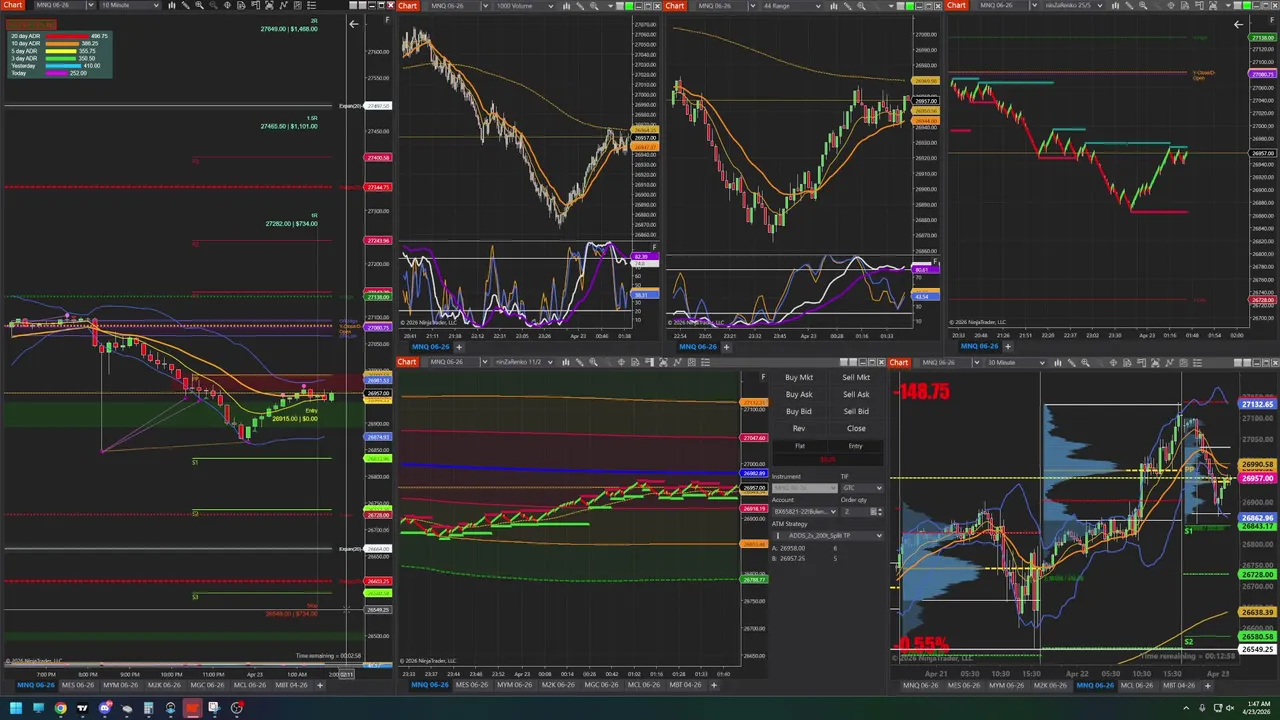Open TradingView from taskbar
The height and width of the screenshot is (720, 1280).
[82, 708]
